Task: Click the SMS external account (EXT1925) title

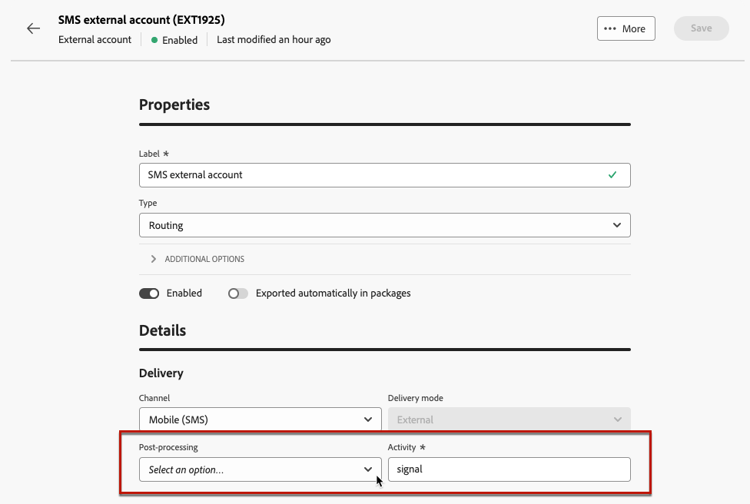Action: 141,20
